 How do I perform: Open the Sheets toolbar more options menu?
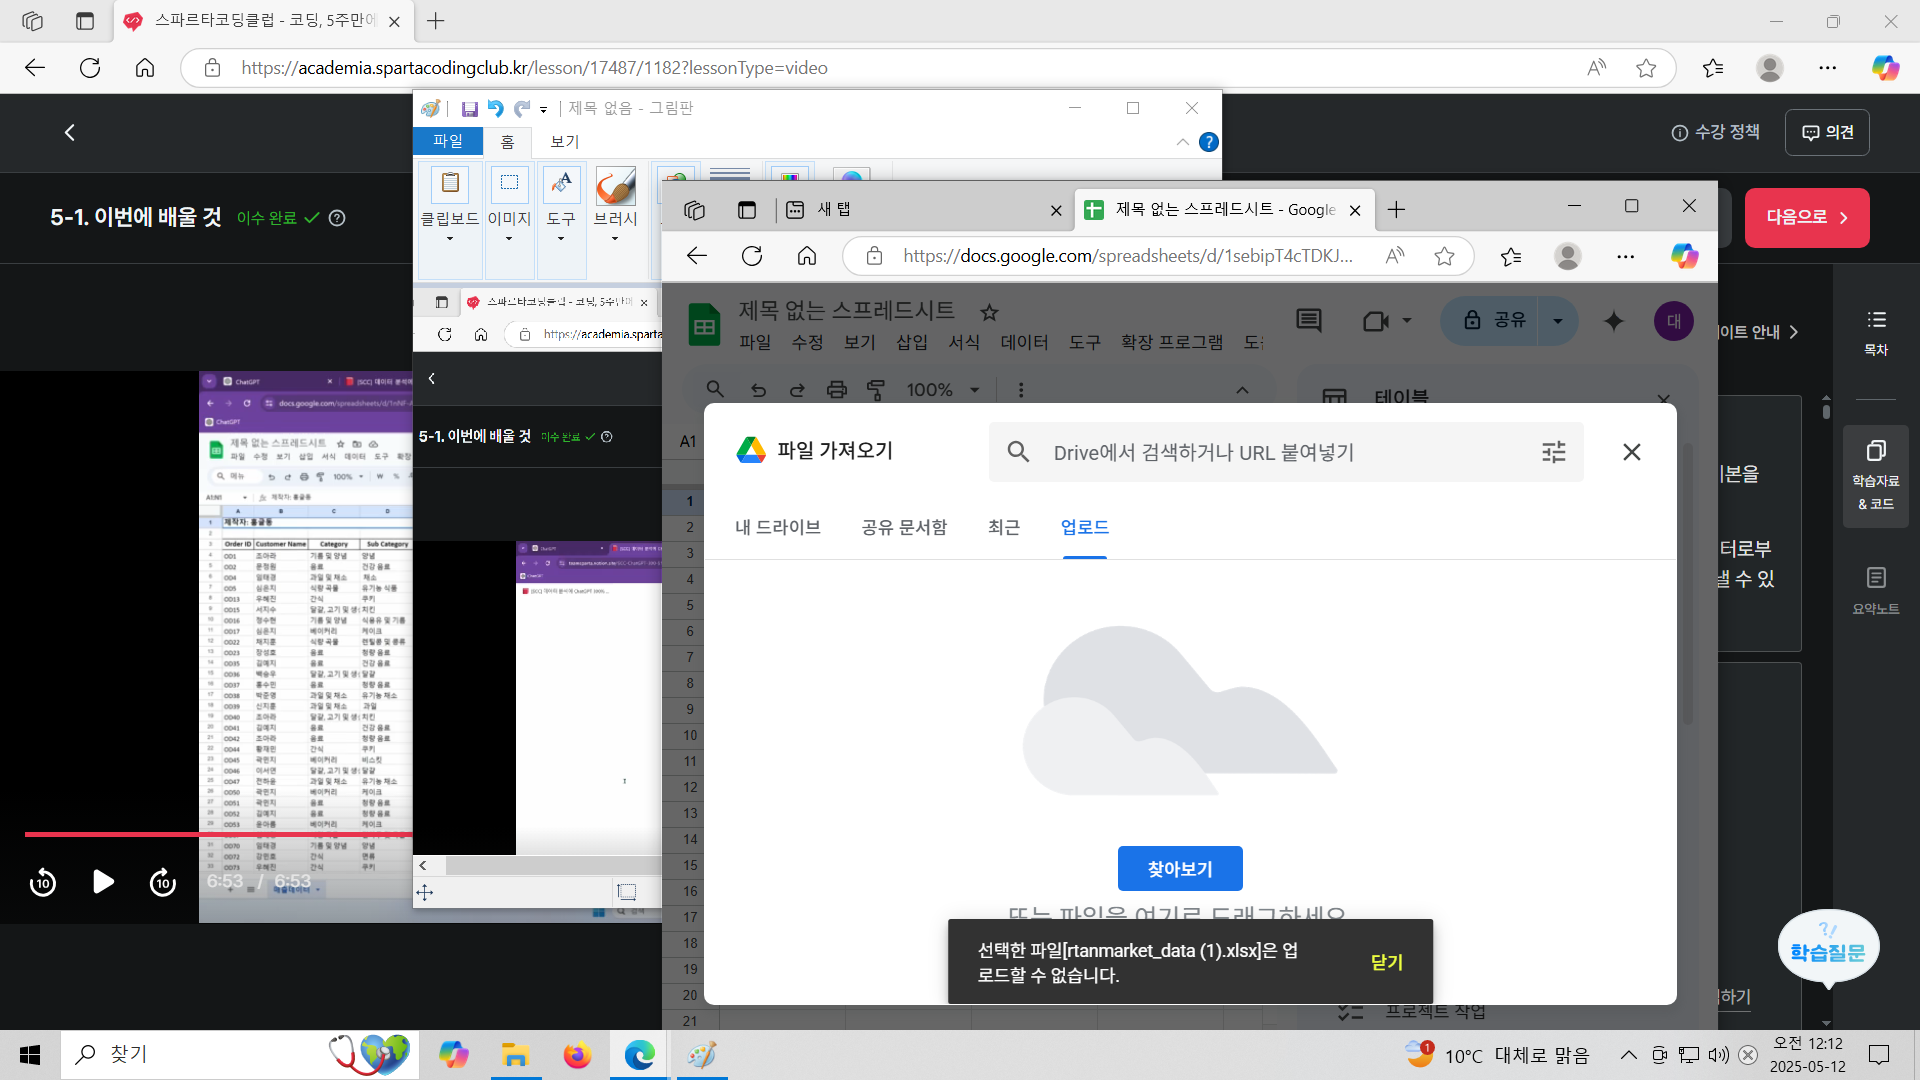(x=1021, y=390)
